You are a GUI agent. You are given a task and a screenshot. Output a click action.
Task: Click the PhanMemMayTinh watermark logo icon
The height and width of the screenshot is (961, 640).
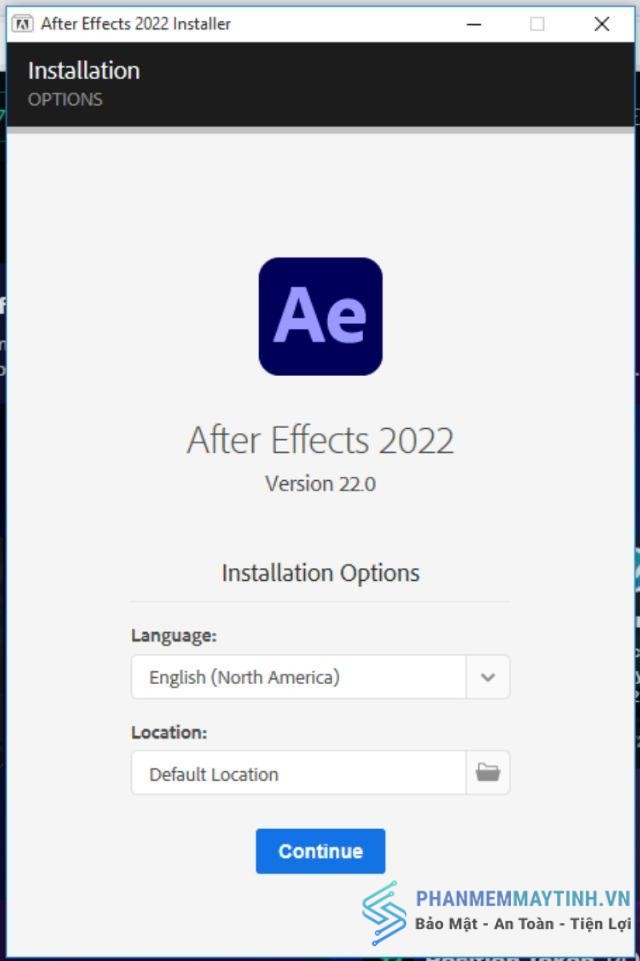[384, 913]
